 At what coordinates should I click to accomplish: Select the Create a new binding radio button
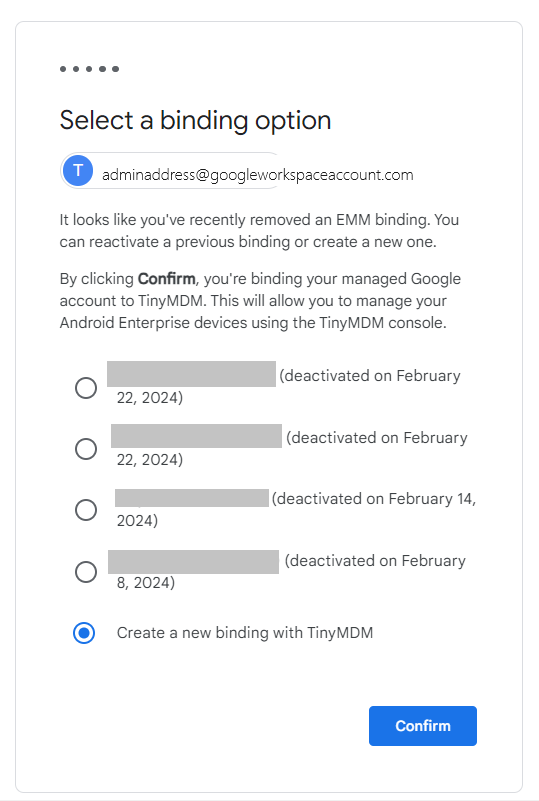84,633
